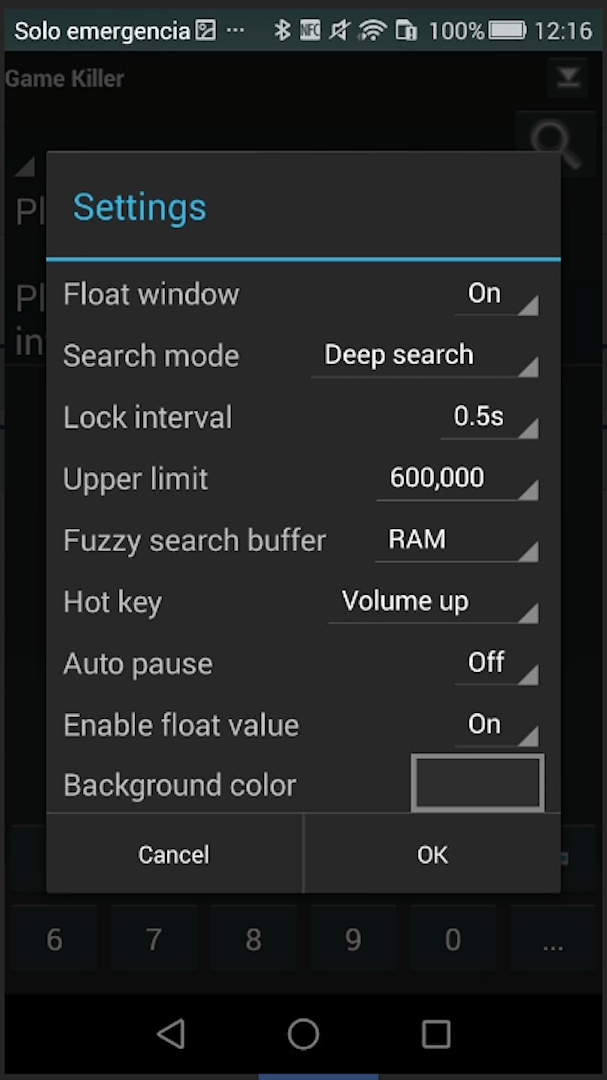Tap the Android back navigation icon

coord(171,1033)
